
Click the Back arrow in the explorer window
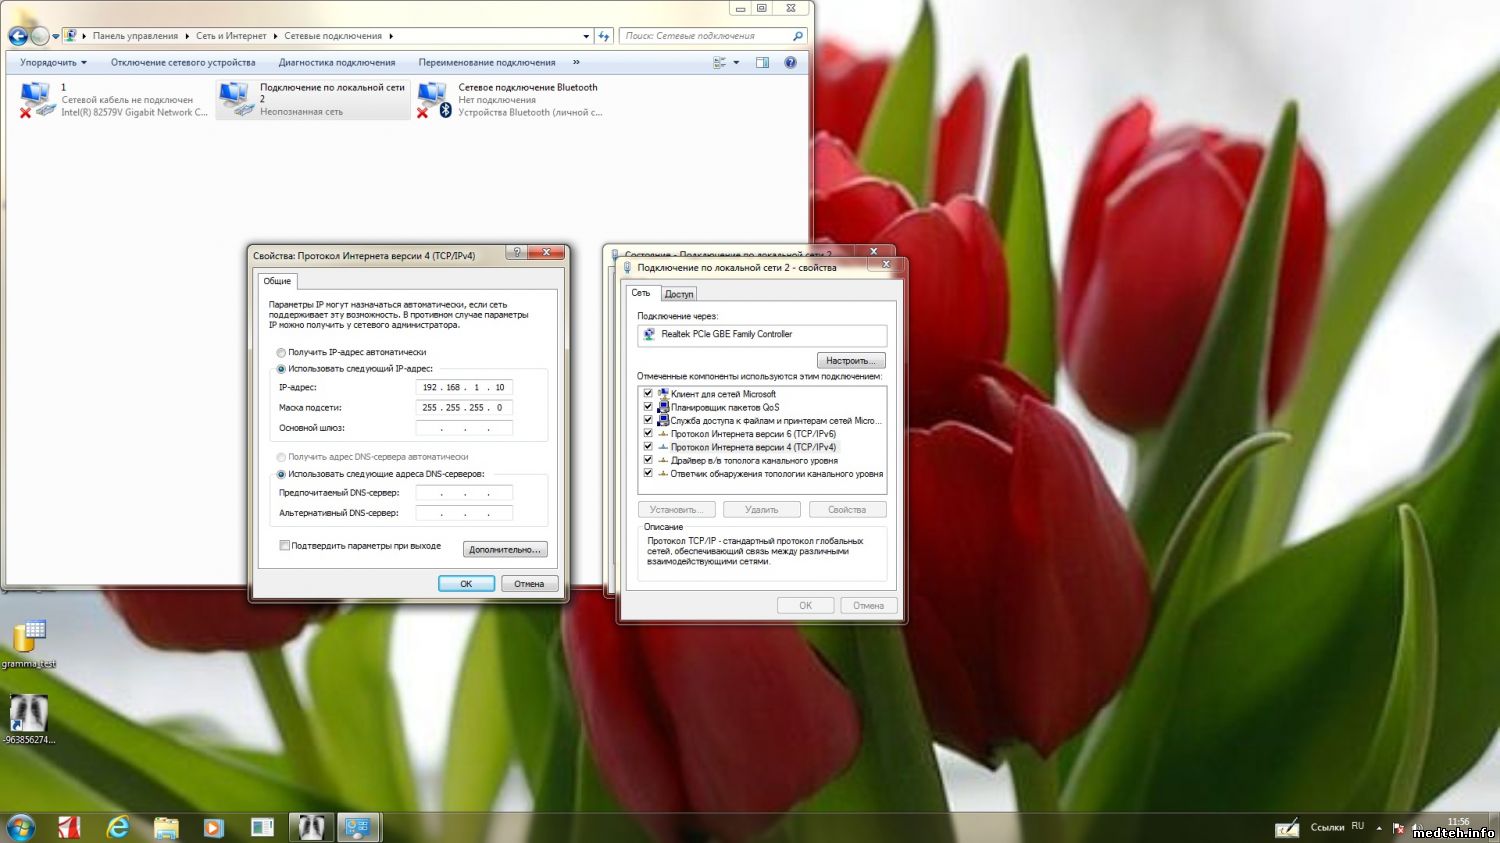coord(18,36)
